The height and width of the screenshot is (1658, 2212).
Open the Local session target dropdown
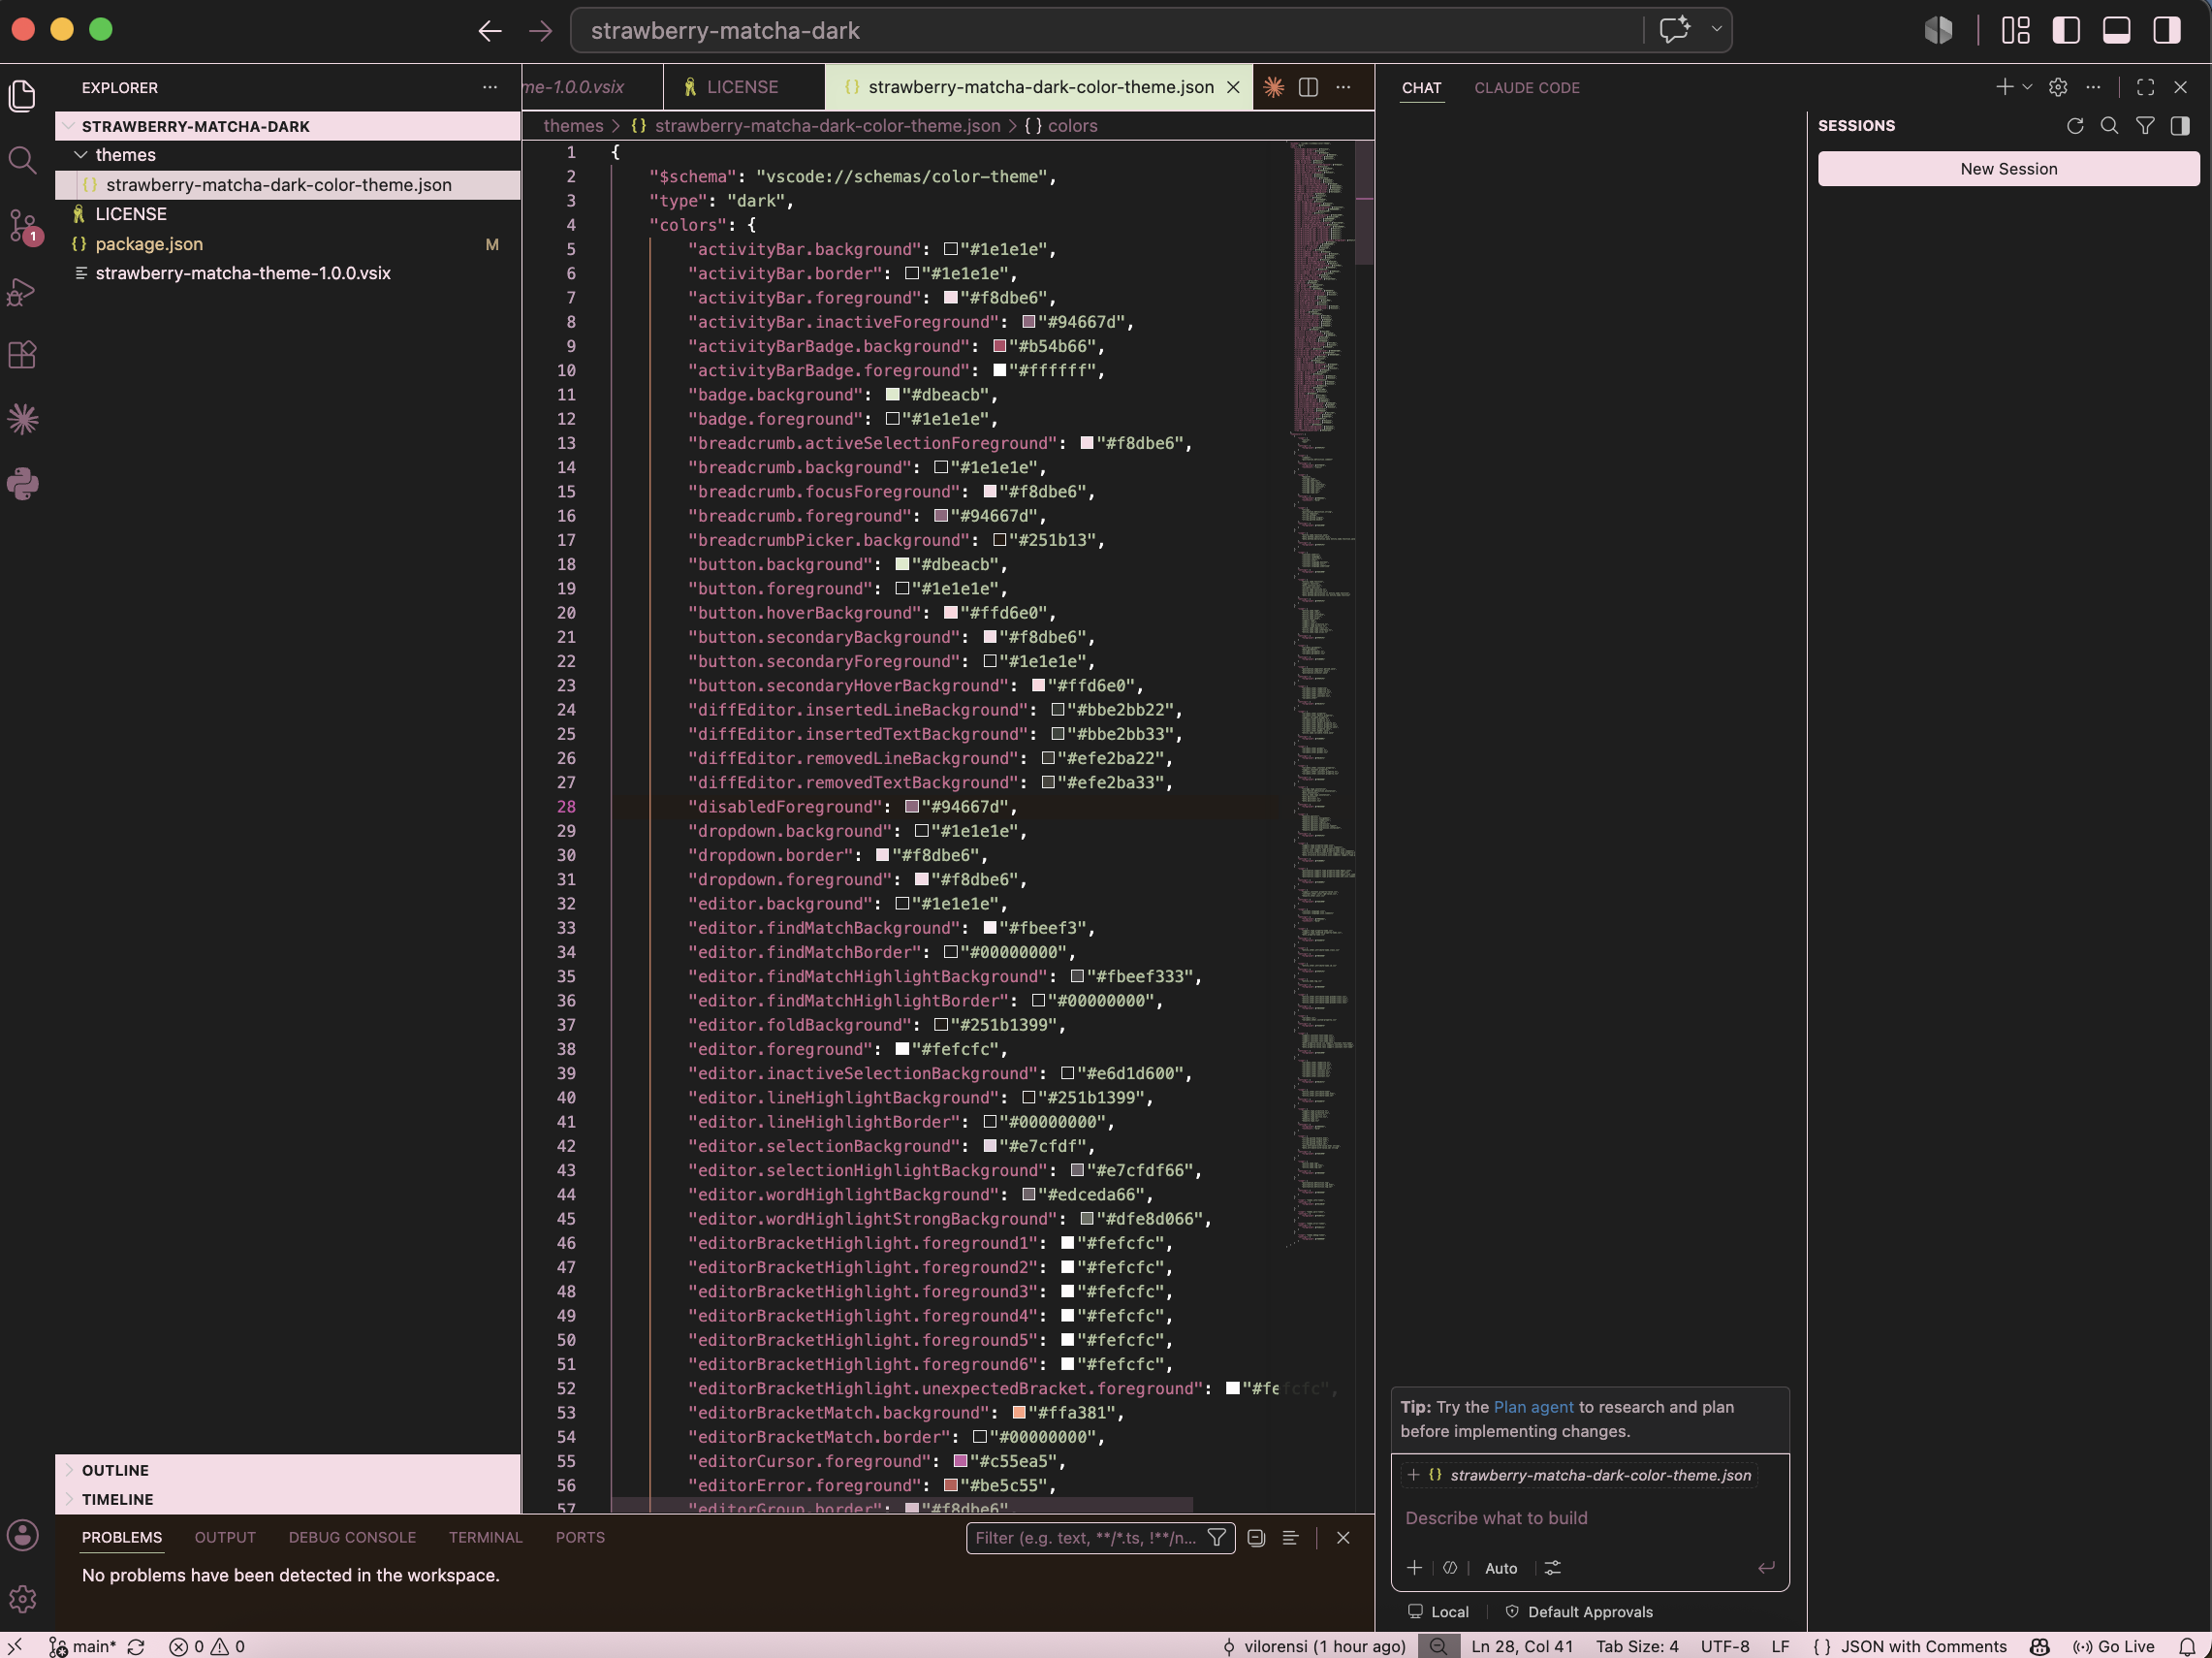click(x=1438, y=1611)
